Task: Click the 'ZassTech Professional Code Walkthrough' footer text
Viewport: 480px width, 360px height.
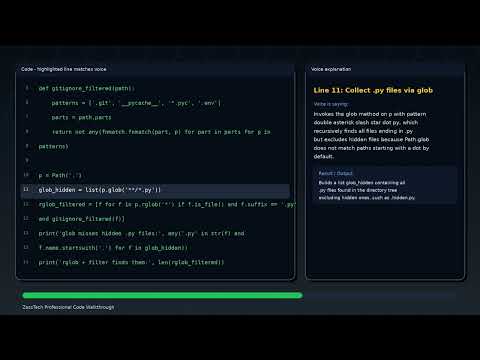Action: 68,307
